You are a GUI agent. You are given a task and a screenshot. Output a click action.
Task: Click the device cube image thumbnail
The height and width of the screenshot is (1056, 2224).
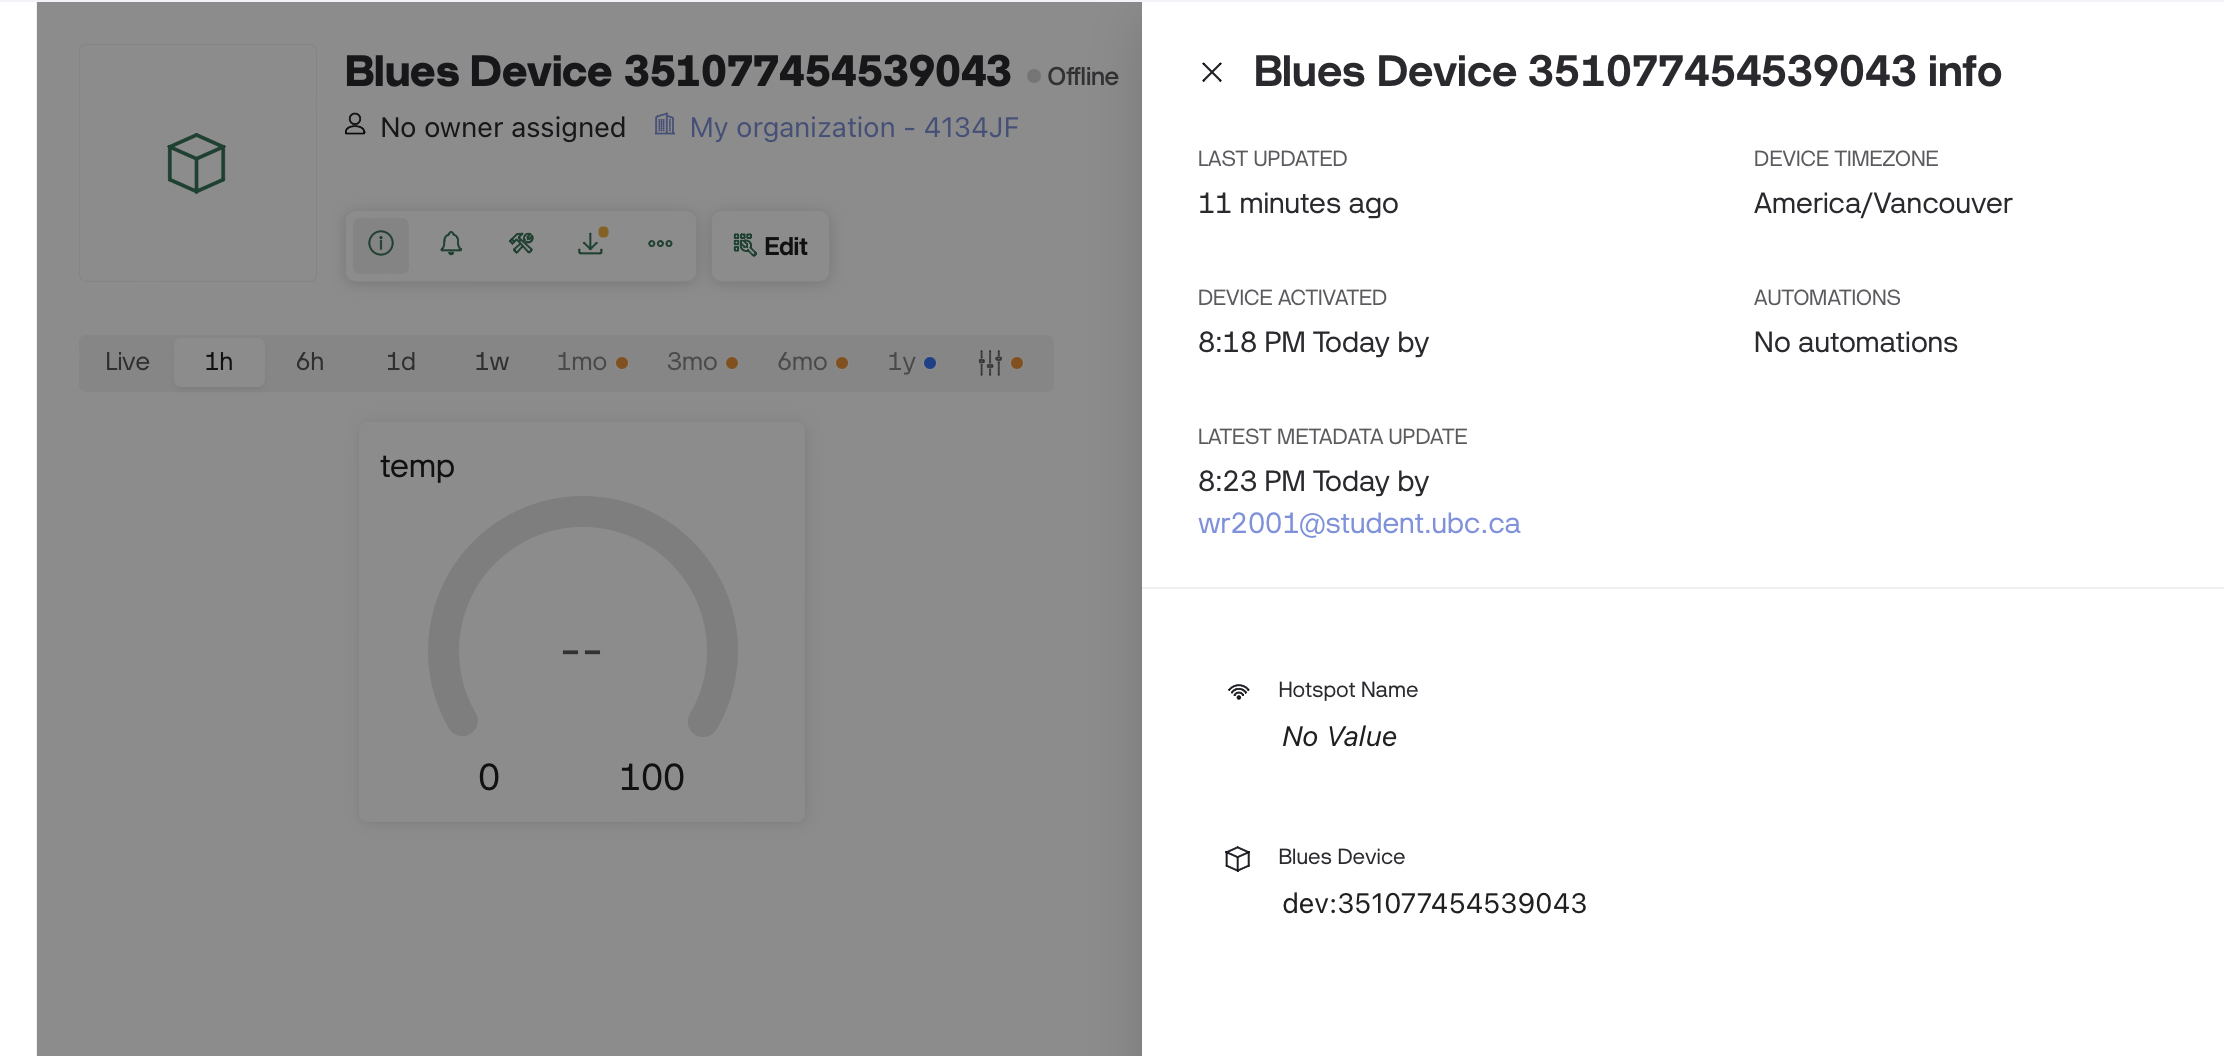tap(197, 163)
